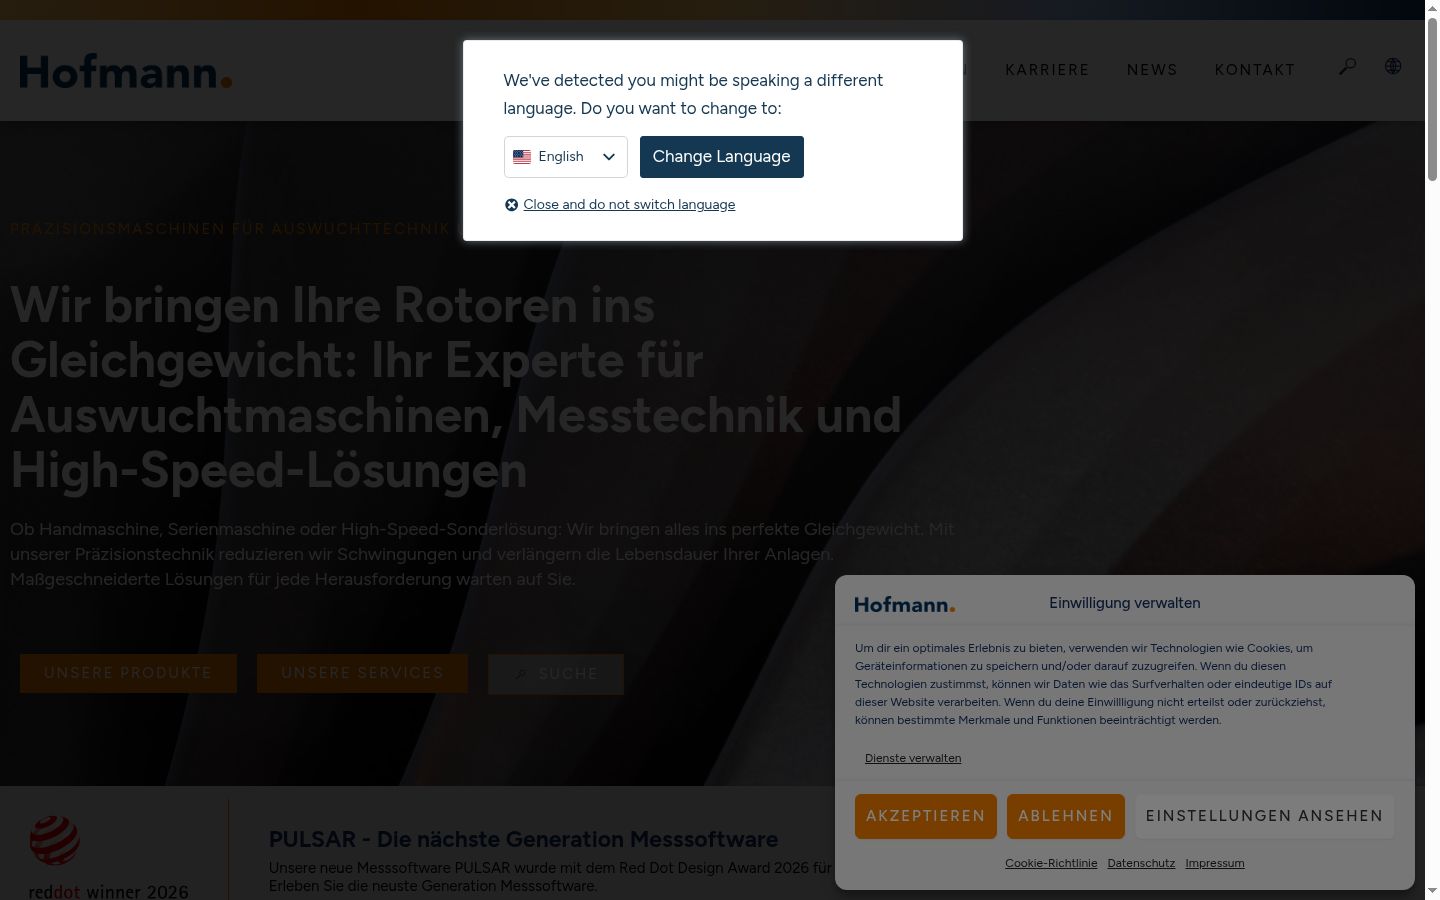Open the News menu item

[1152, 70]
